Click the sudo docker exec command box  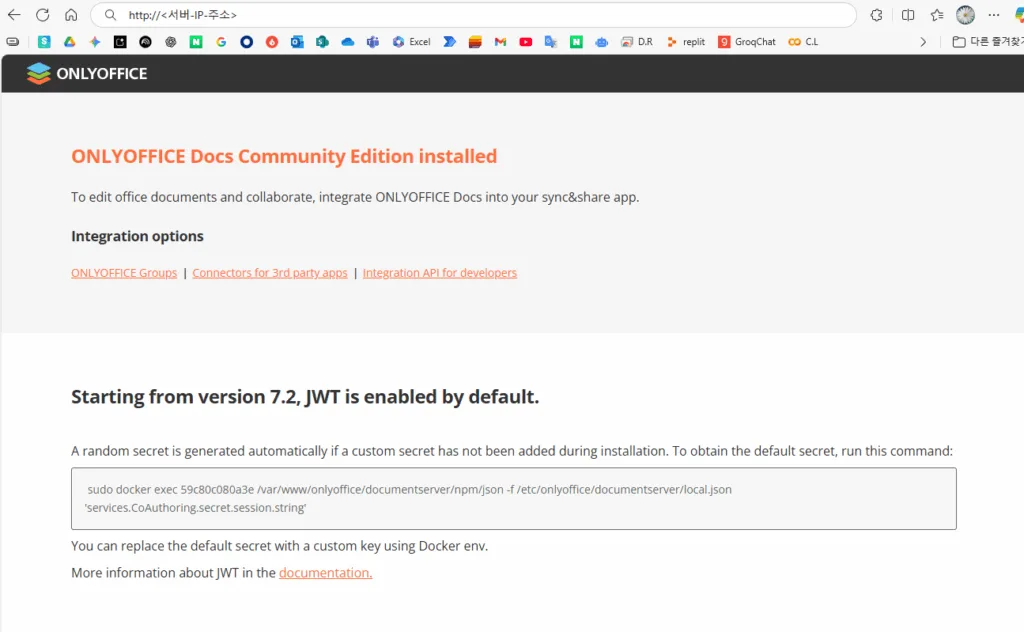tap(514, 498)
